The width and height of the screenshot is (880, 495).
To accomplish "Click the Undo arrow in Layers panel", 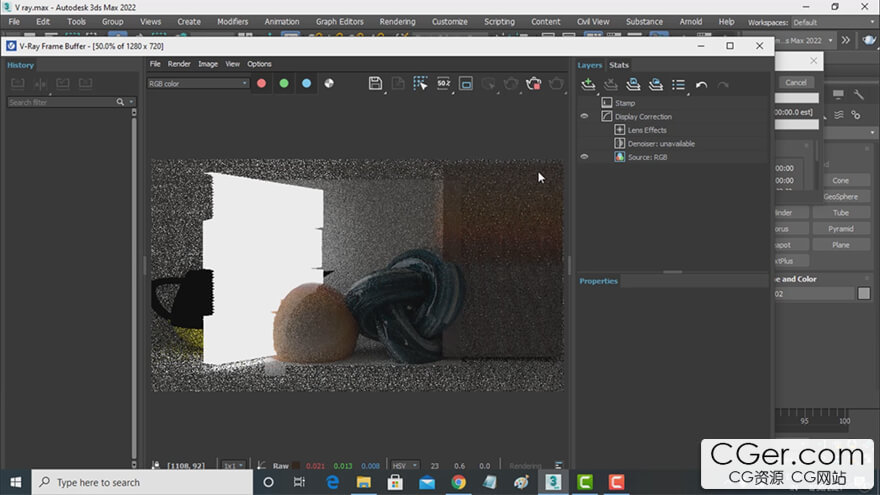I will (702, 85).
